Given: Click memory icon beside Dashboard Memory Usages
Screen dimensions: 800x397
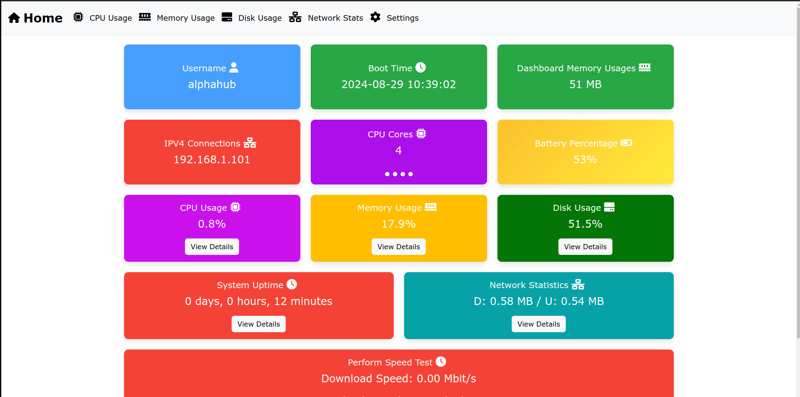Looking at the screenshot, I should (645, 67).
